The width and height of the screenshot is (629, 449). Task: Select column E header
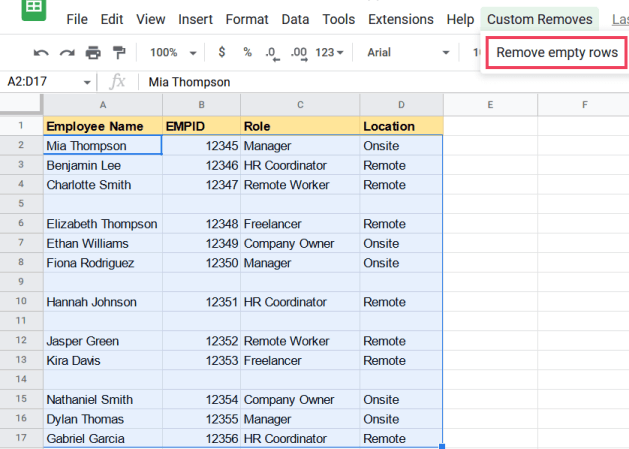490,105
